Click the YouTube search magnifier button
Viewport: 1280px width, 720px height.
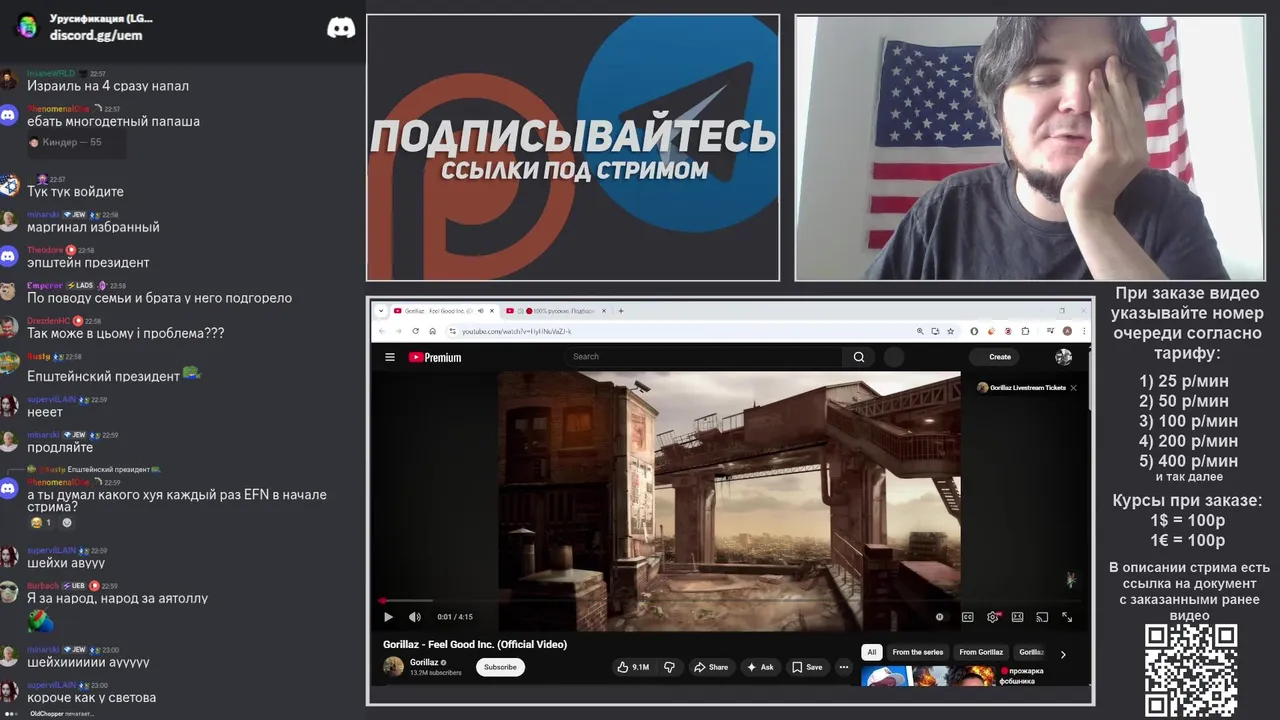point(859,357)
